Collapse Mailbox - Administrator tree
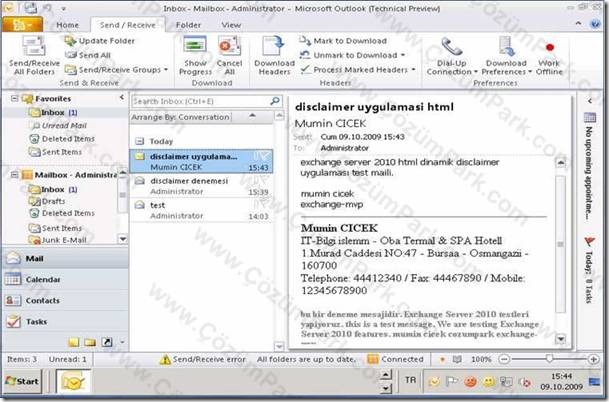 (x=14, y=175)
